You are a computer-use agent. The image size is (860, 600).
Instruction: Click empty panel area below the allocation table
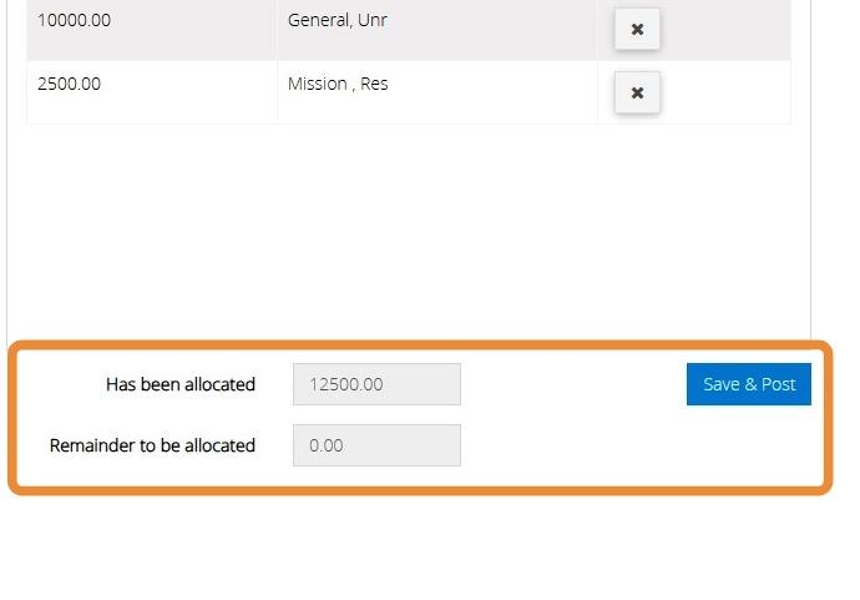(400, 230)
